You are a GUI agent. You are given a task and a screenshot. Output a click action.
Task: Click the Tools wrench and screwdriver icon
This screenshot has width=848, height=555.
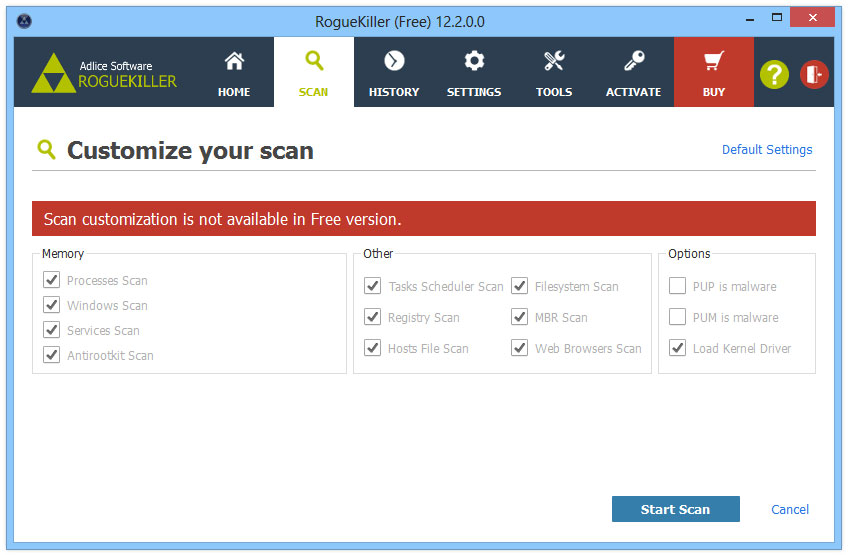tap(554, 61)
